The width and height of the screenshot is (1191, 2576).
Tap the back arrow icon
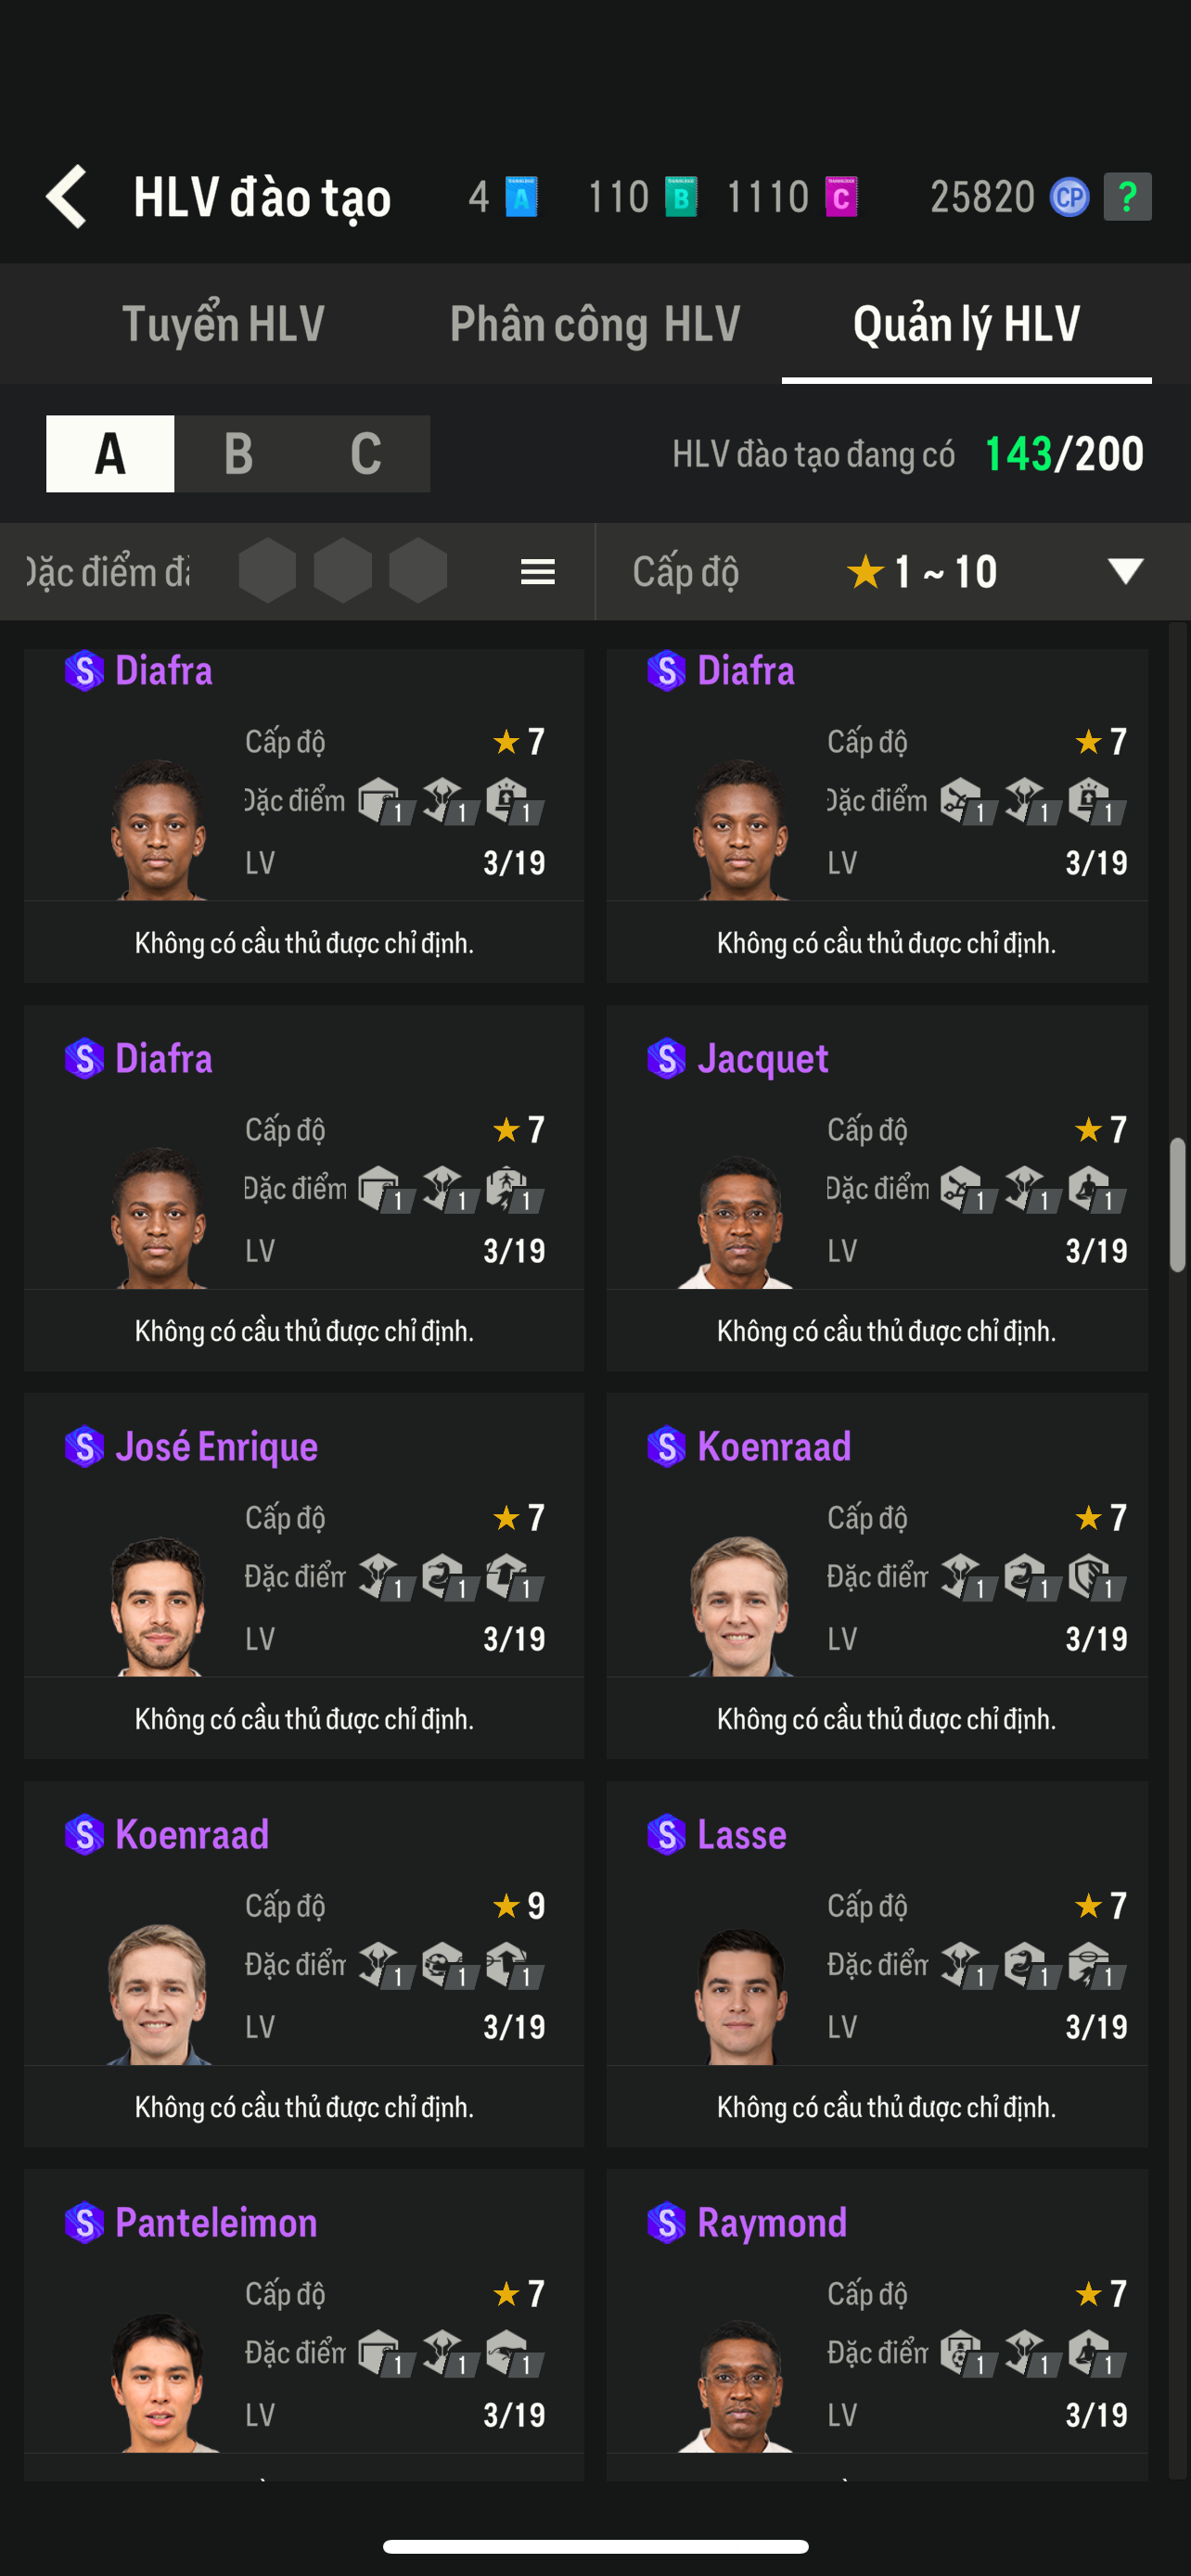[x=67, y=196]
